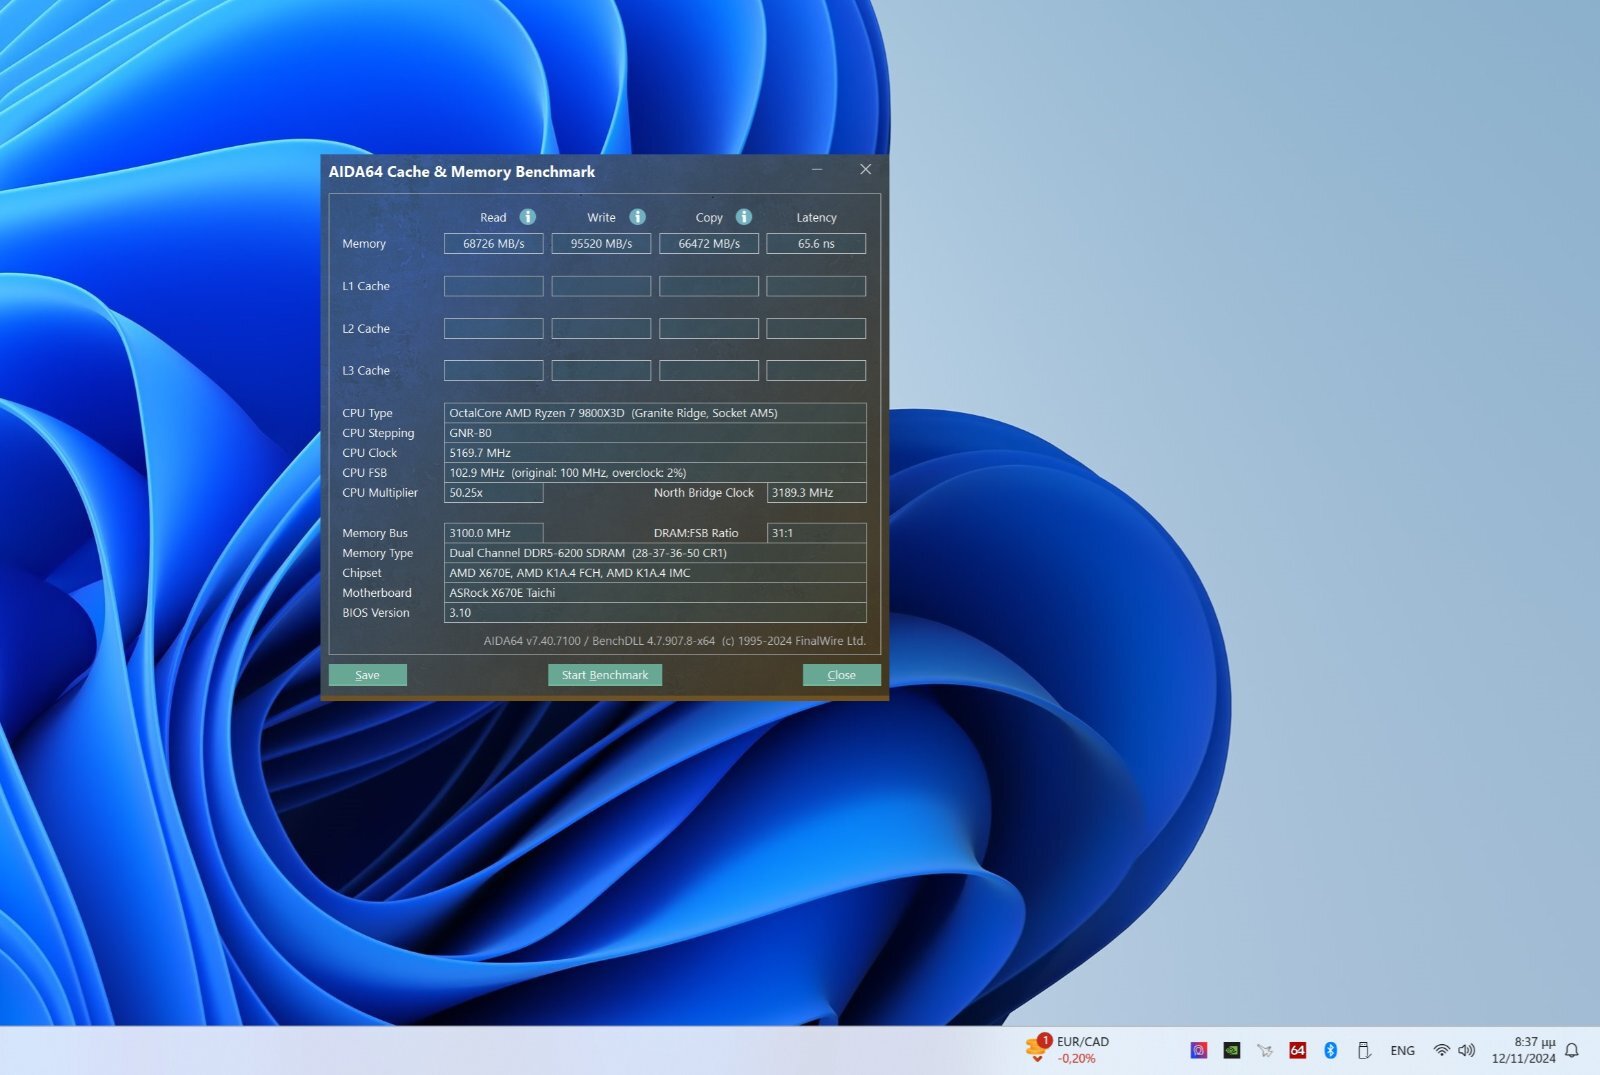This screenshot has height=1075, width=1600.
Task: Click the Memory Latency value 65.6 ns
Action: click(816, 243)
